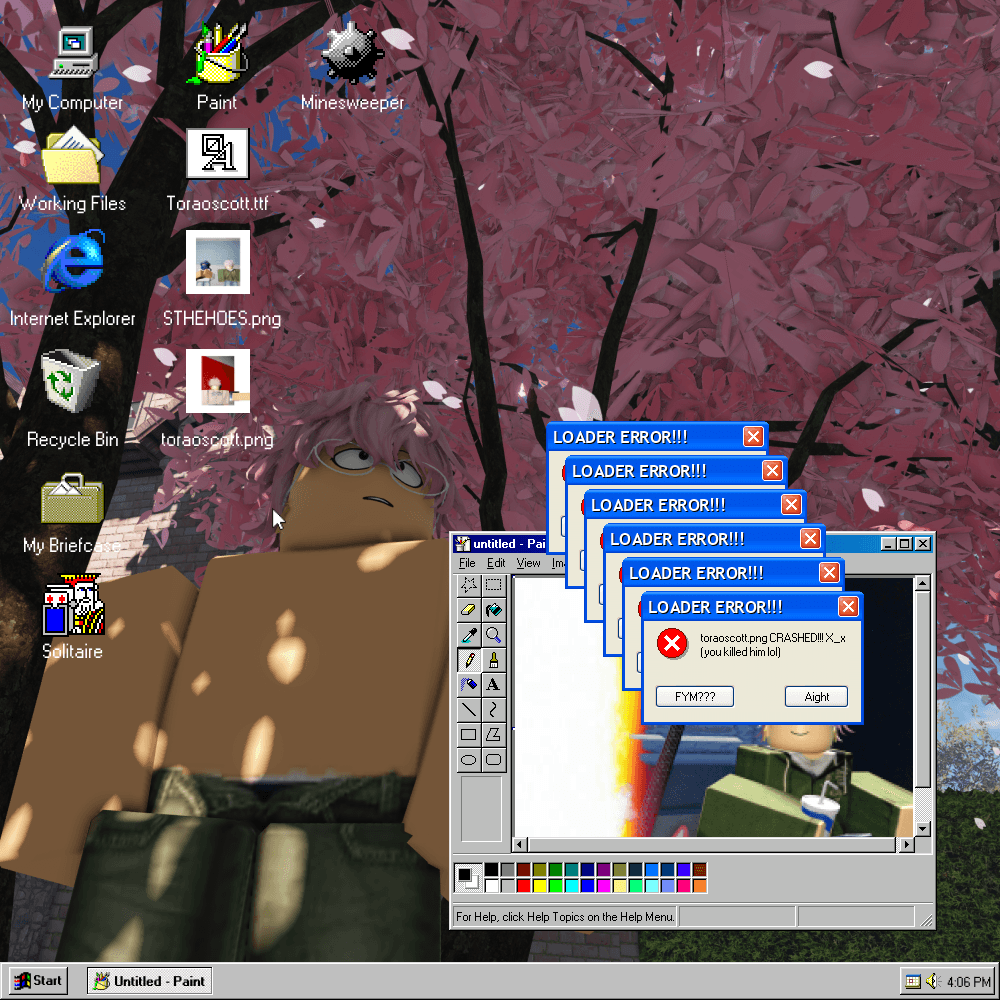Image resolution: width=1000 pixels, height=1000 pixels.
Task: Click the Paint title bar application icon
Action: (462, 543)
